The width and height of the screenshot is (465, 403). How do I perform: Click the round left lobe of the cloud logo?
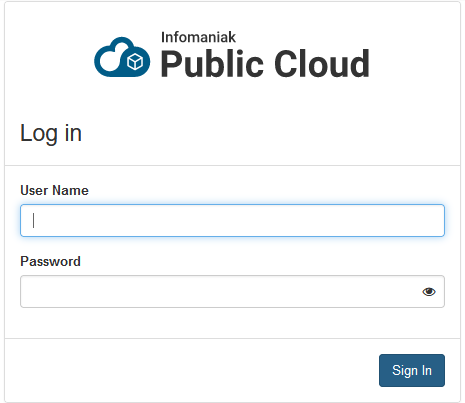[108, 61]
